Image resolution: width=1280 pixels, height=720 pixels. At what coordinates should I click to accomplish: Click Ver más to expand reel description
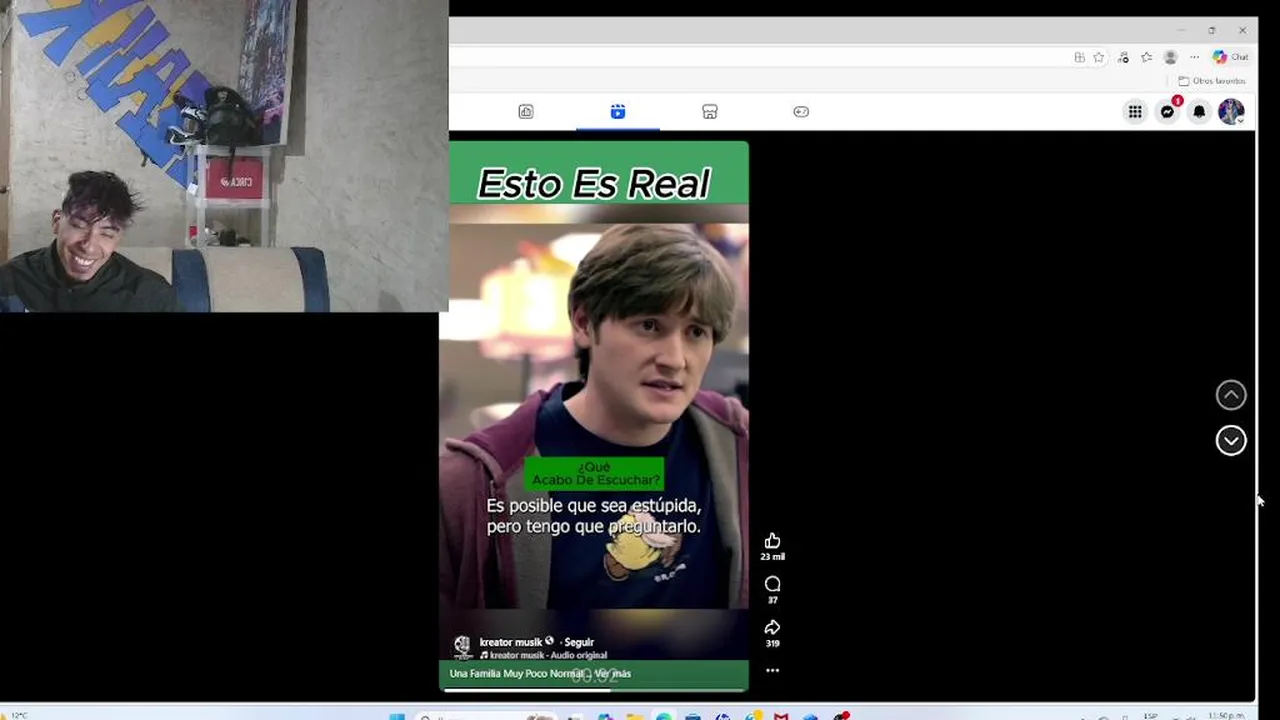[613, 674]
